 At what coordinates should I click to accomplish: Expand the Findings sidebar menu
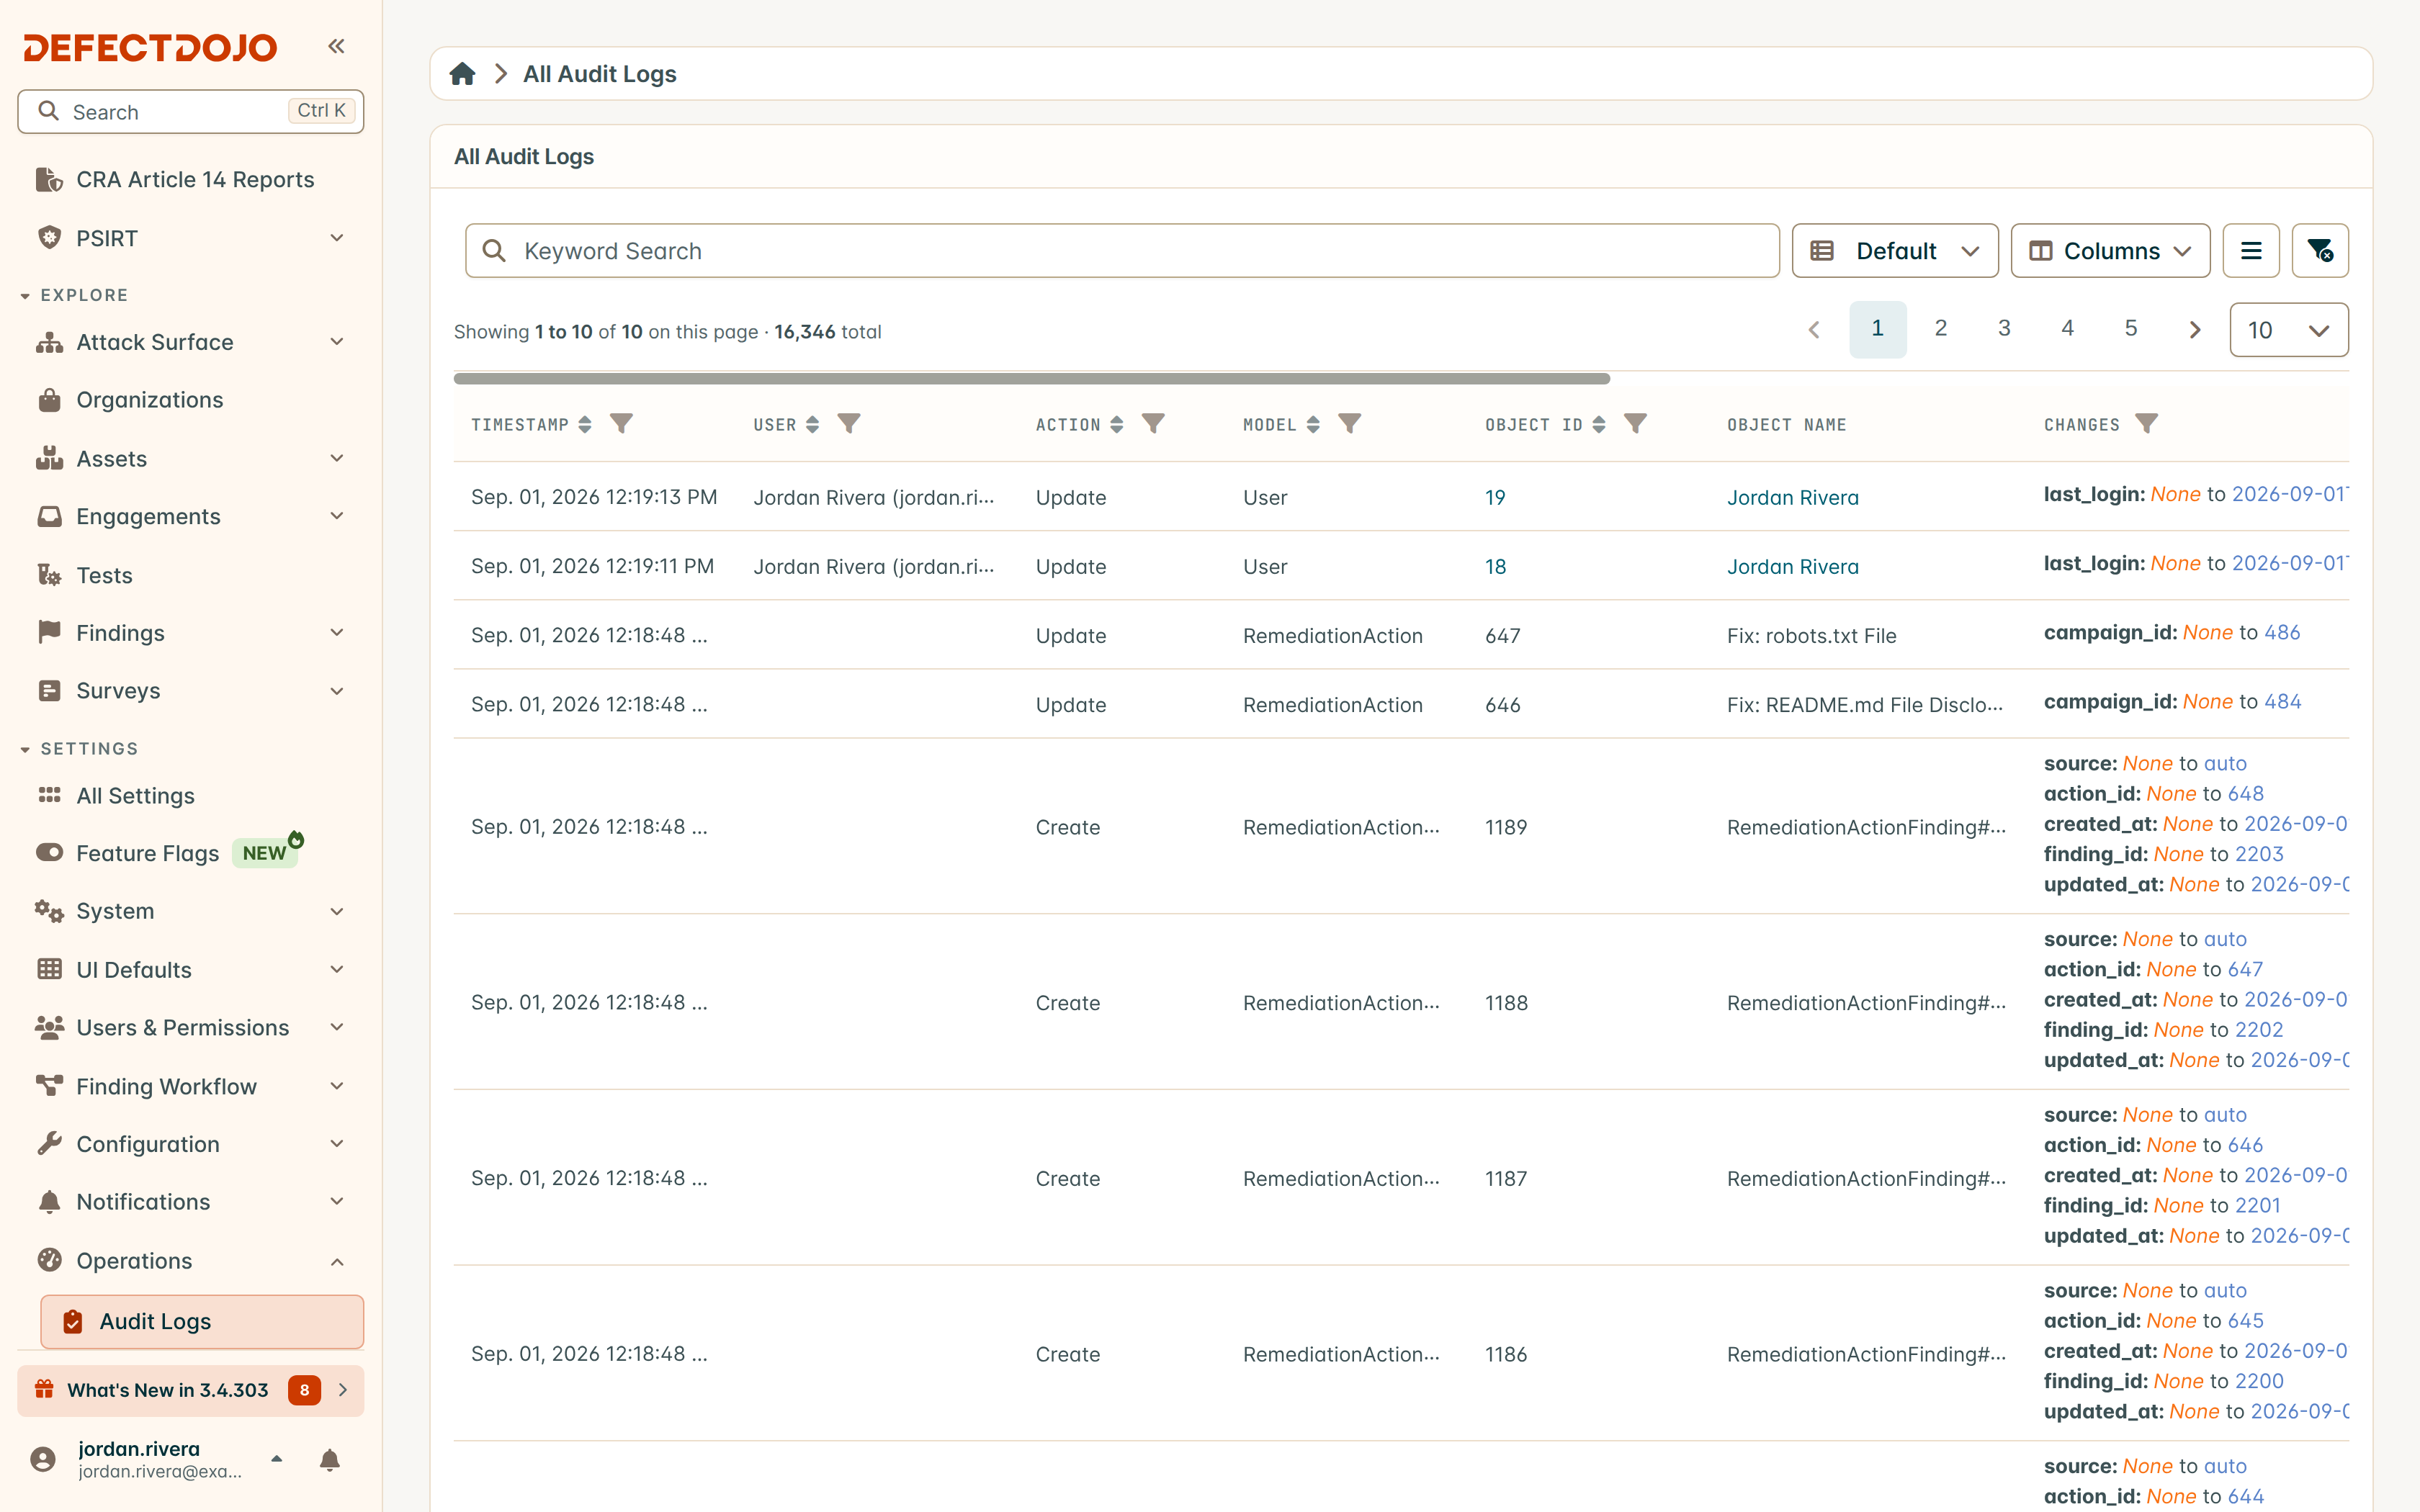[191, 633]
